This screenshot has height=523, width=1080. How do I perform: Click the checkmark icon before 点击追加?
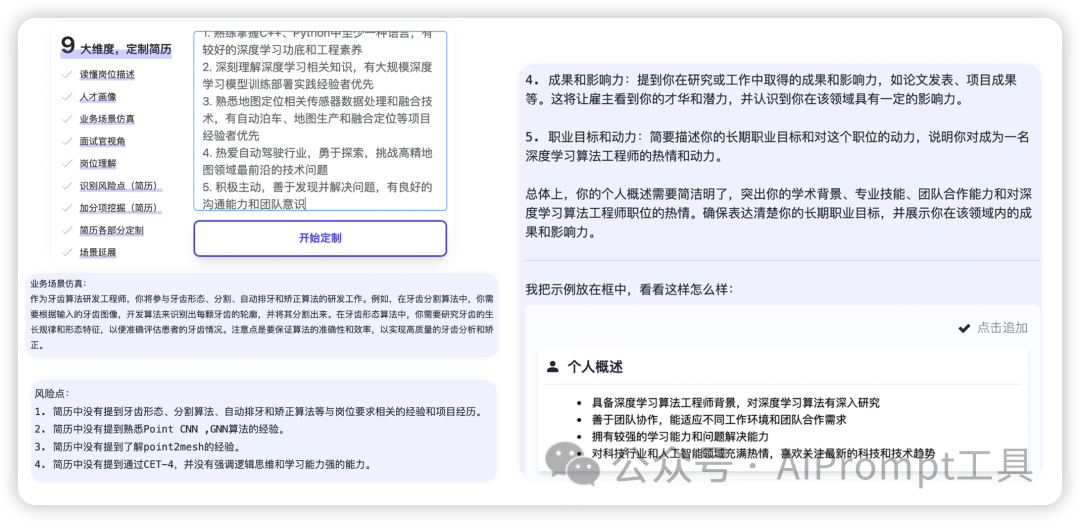[x=964, y=329]
